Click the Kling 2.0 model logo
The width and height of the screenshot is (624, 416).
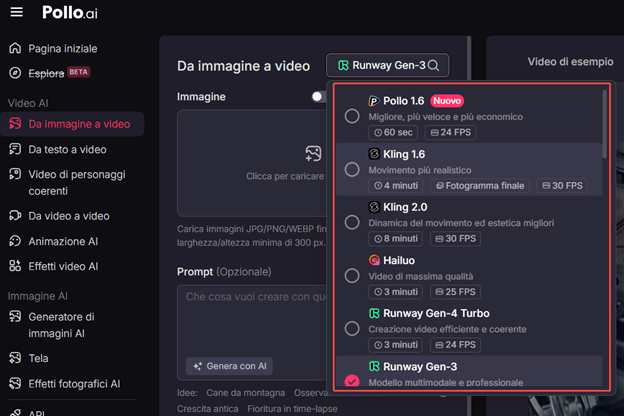pos(374,207)
